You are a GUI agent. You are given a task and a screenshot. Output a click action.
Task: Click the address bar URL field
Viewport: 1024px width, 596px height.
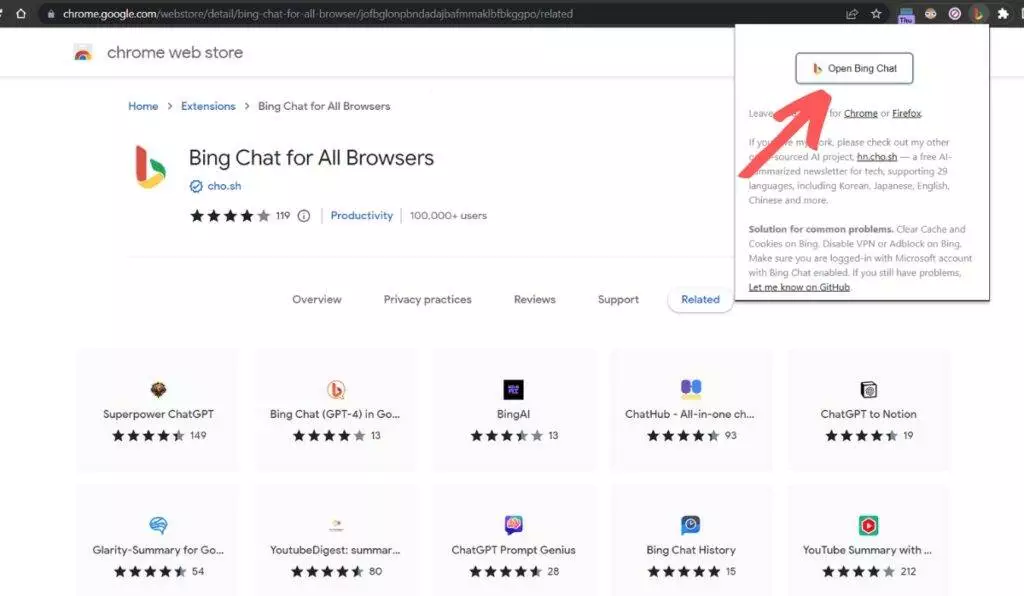(317, 14)
